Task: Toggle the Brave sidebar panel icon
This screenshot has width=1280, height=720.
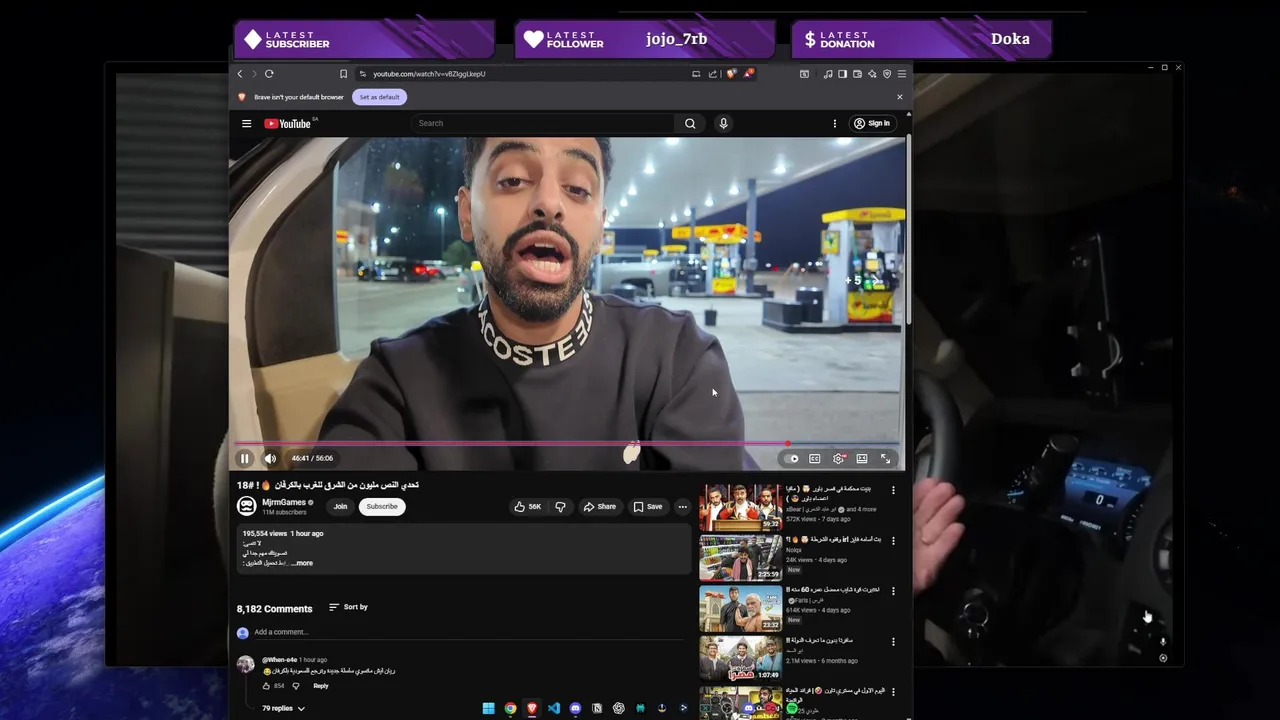Action: click(842, 74)
